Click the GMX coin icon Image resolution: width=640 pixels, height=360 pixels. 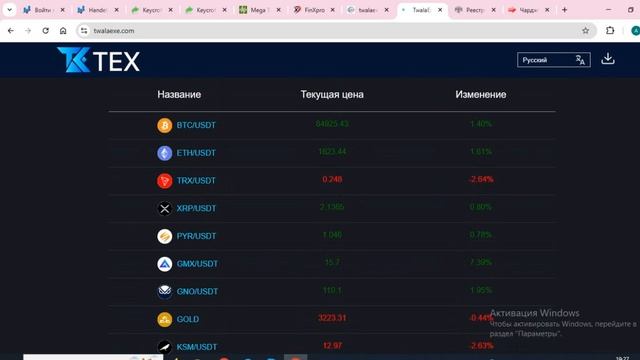164,264
